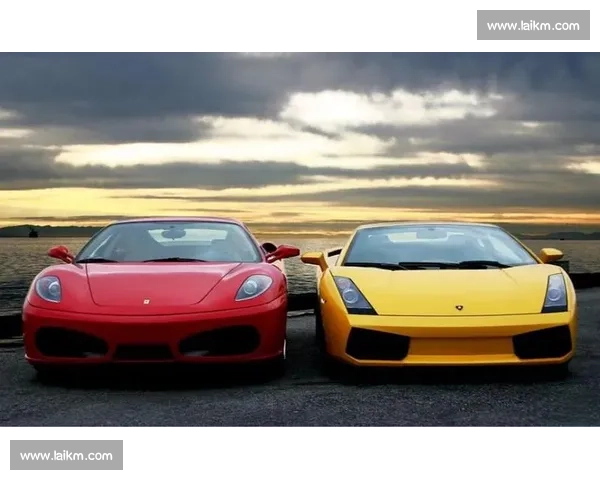Click the yellow car's windshield
600x480 pixels.
(x=437, y=247)
